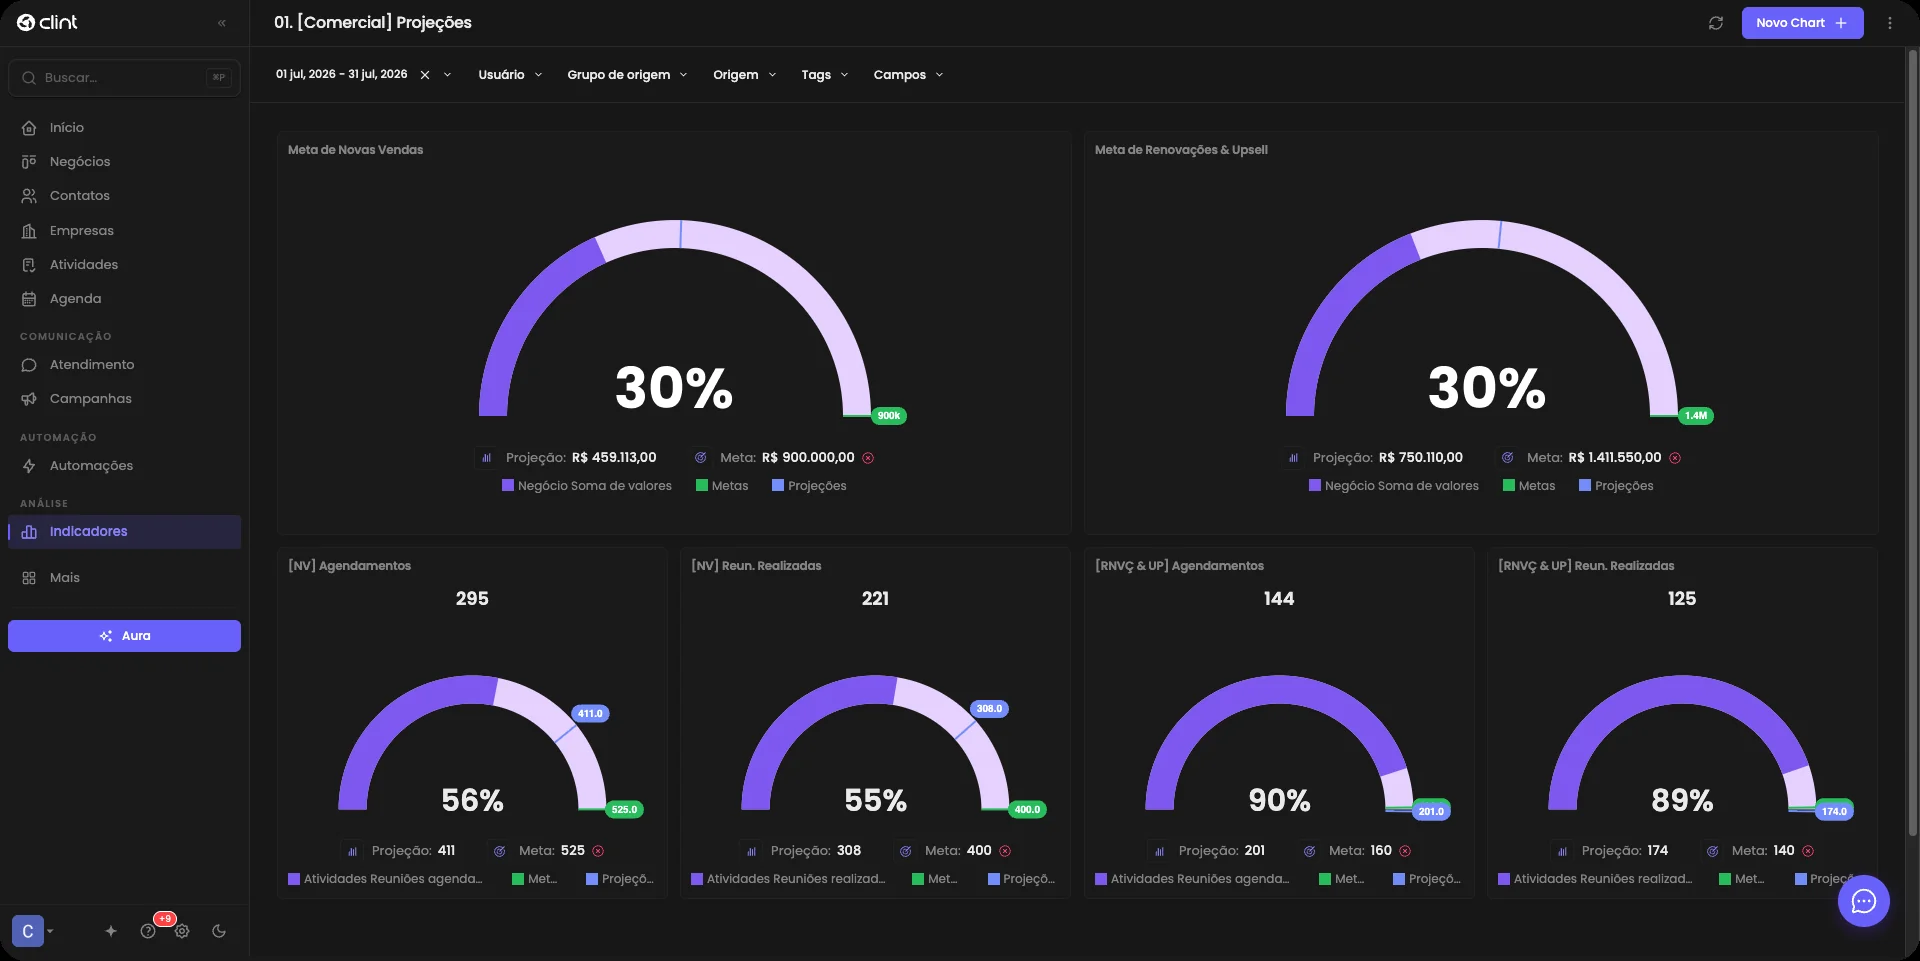1920x961 pixels.
Task: Go to Início in the sidebar
Action: pyautogui.click(x=125, y=128)
